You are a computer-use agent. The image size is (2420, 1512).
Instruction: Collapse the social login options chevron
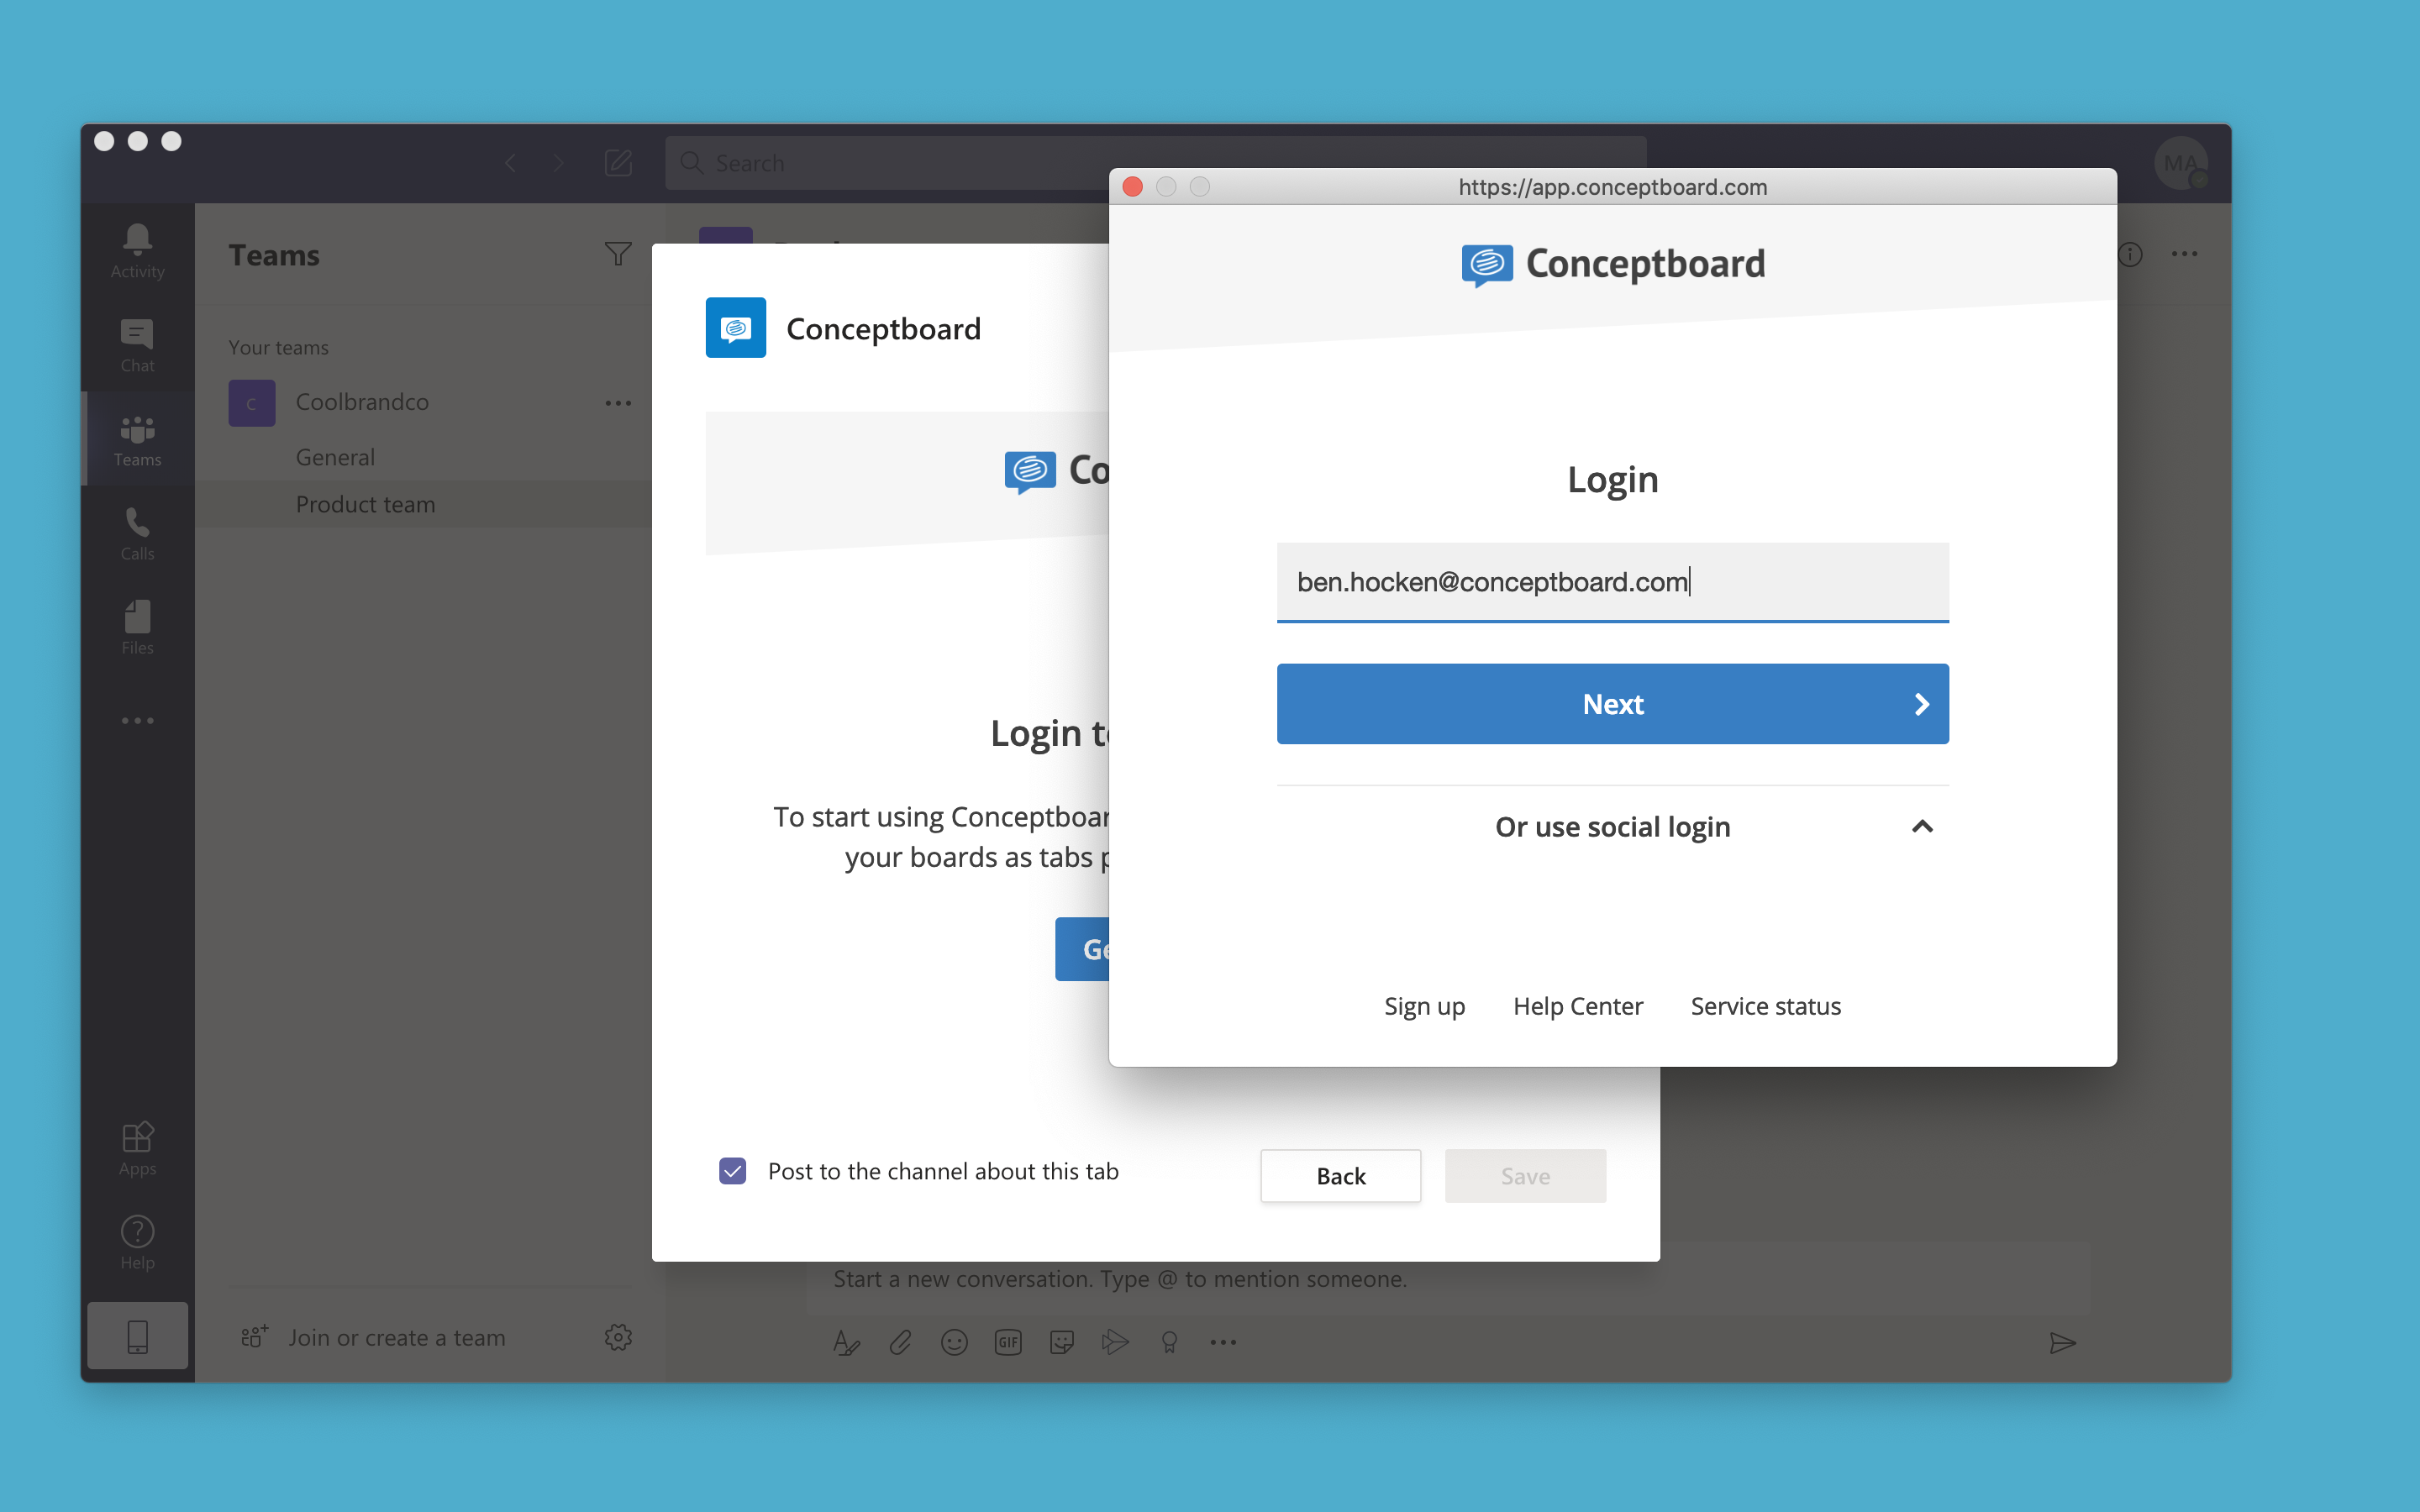coord(1920,826)
